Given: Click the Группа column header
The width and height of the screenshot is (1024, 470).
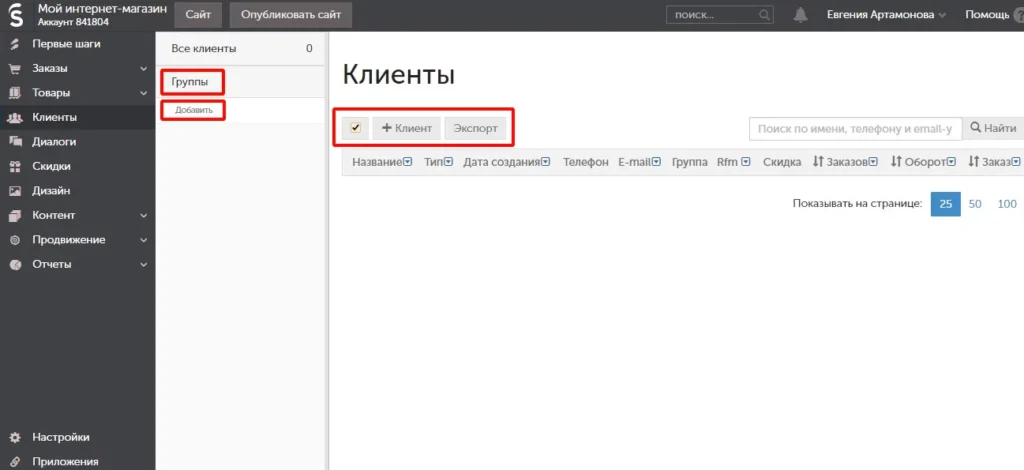Looking at the screenshot, I should (690, 162).
